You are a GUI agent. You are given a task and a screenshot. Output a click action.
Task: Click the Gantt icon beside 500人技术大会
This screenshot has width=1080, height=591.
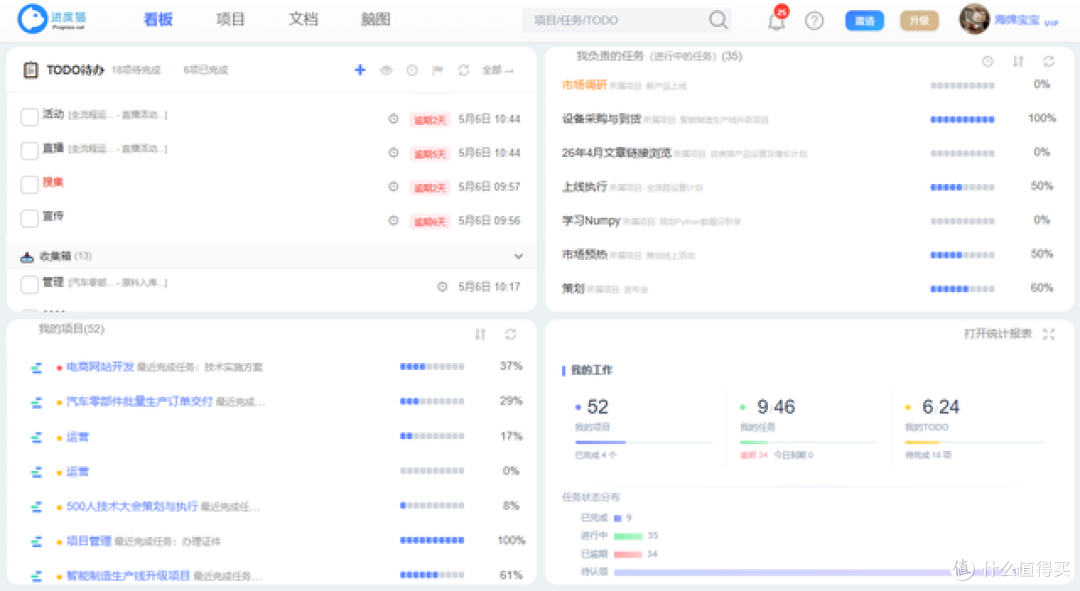37,507
